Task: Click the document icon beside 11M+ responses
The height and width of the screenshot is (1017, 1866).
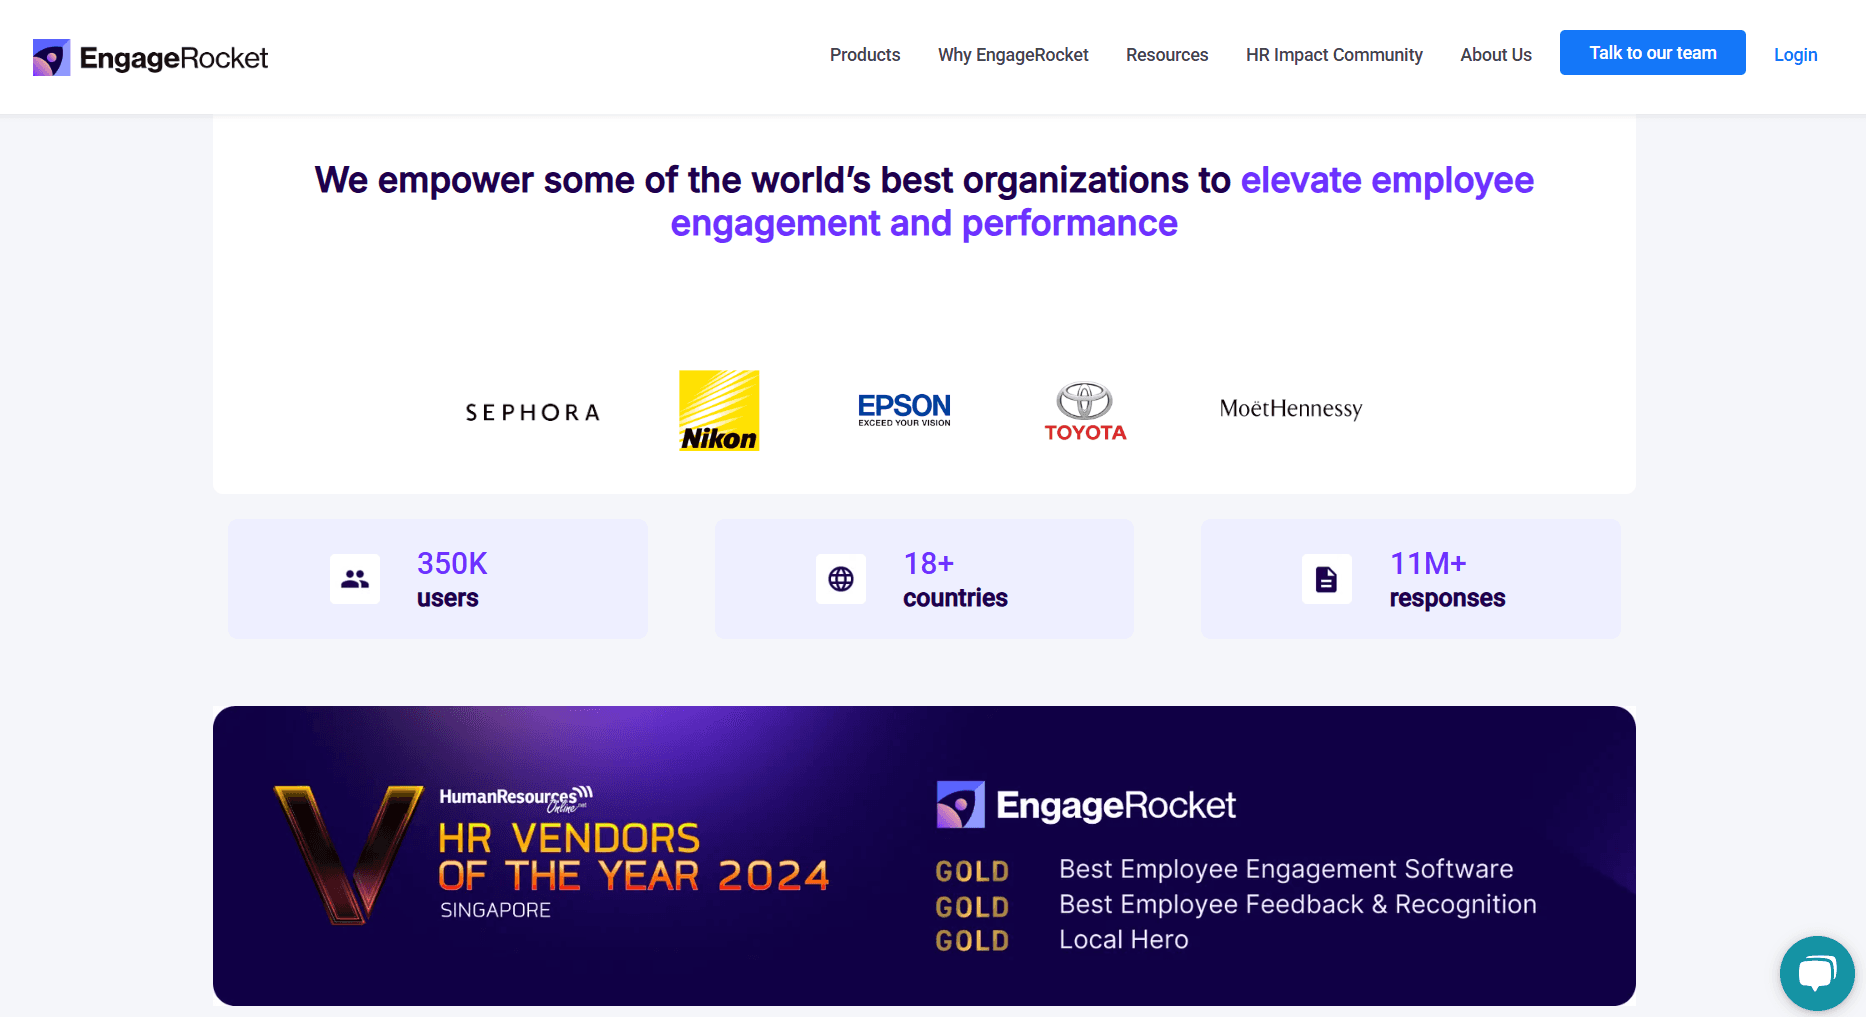Action: click(x=1327, y=579)
